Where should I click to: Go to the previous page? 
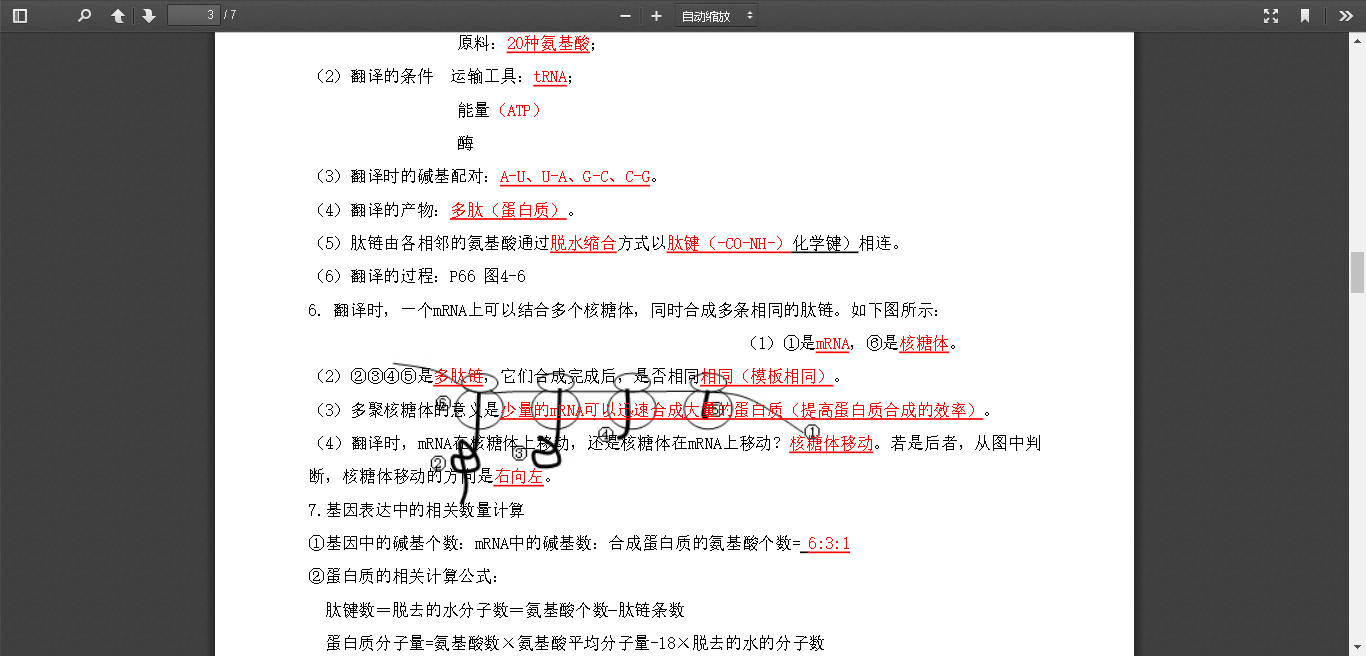coord(118,16)
